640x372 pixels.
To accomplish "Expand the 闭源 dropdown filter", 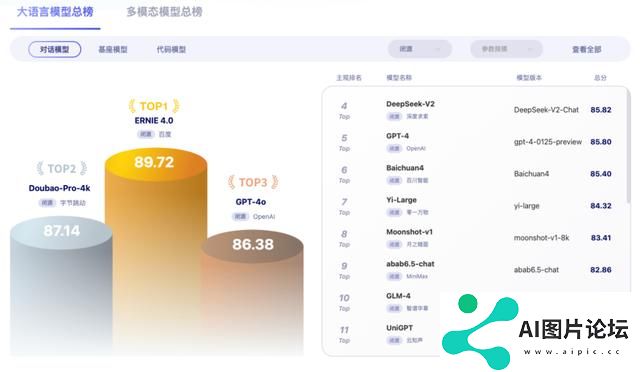I will coord(420,49).
